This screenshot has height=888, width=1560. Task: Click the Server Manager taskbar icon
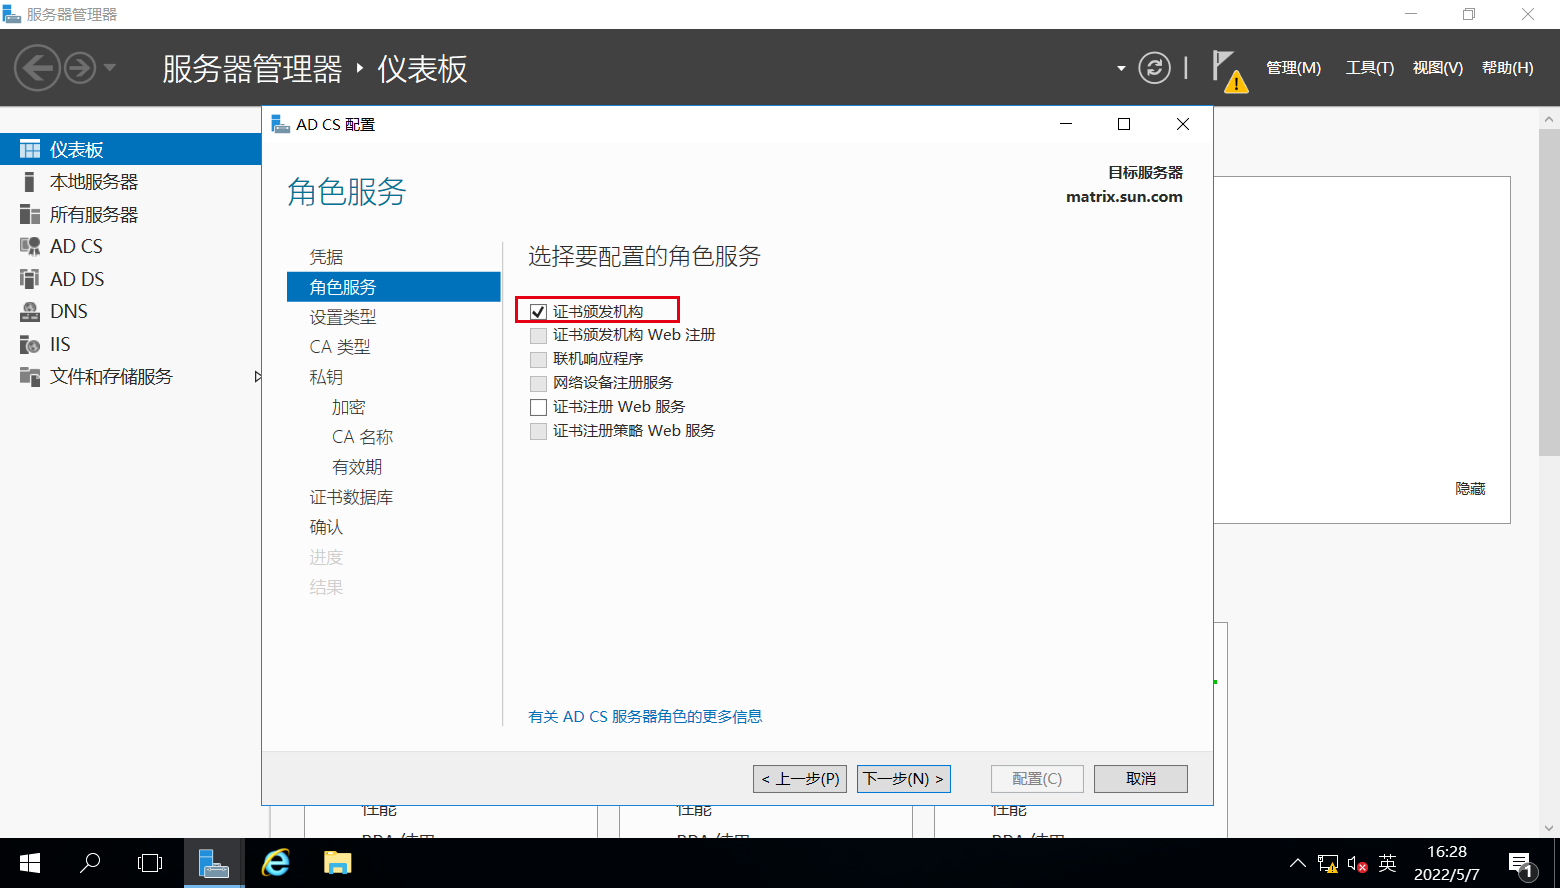point(214,863)
